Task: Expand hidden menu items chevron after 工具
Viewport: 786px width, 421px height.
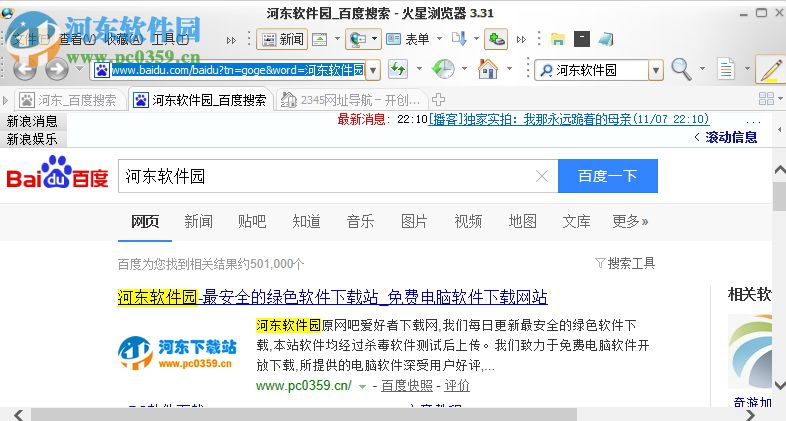Action: tap(231, 40)
